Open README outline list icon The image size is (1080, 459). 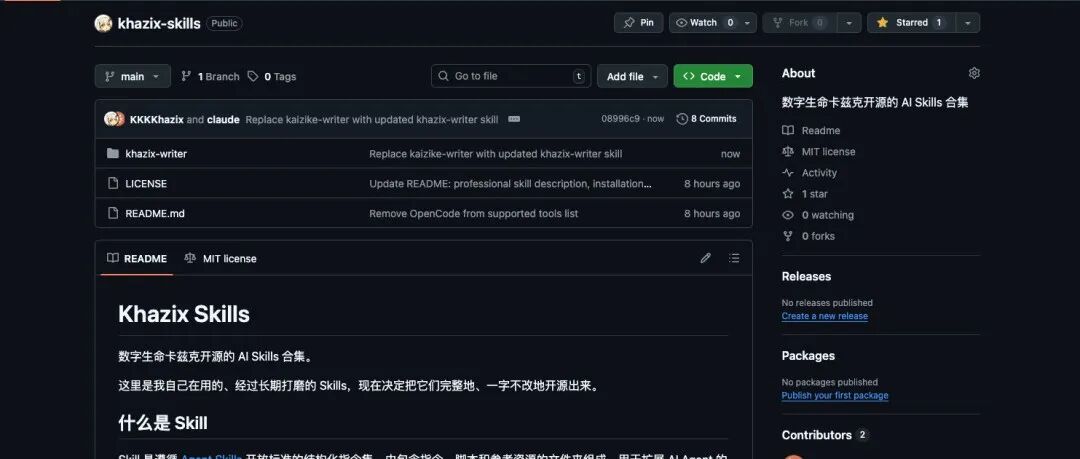click(x=734, y=258)
